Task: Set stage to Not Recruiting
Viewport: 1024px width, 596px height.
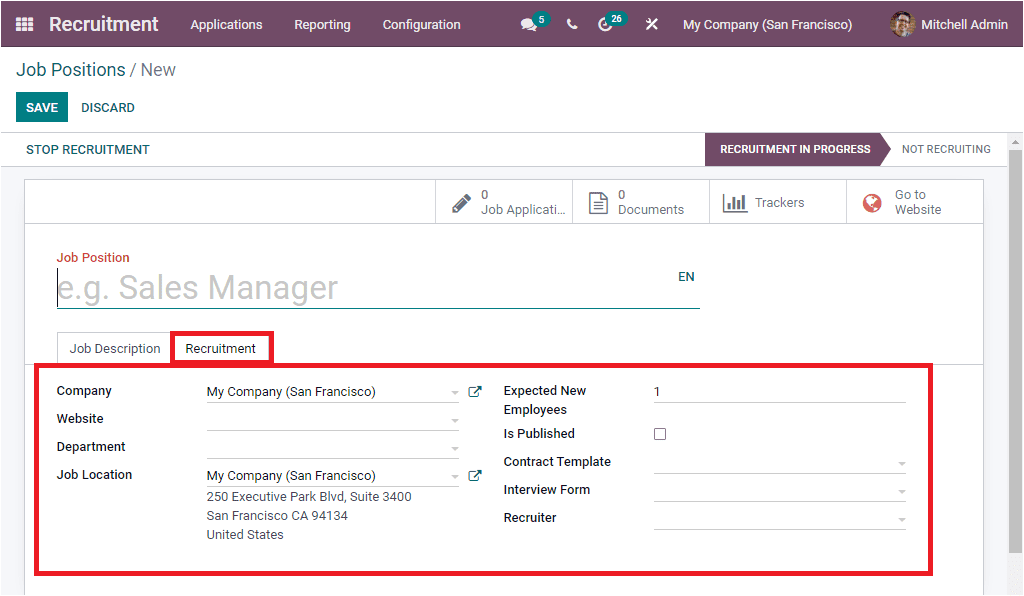Action: 945,149
